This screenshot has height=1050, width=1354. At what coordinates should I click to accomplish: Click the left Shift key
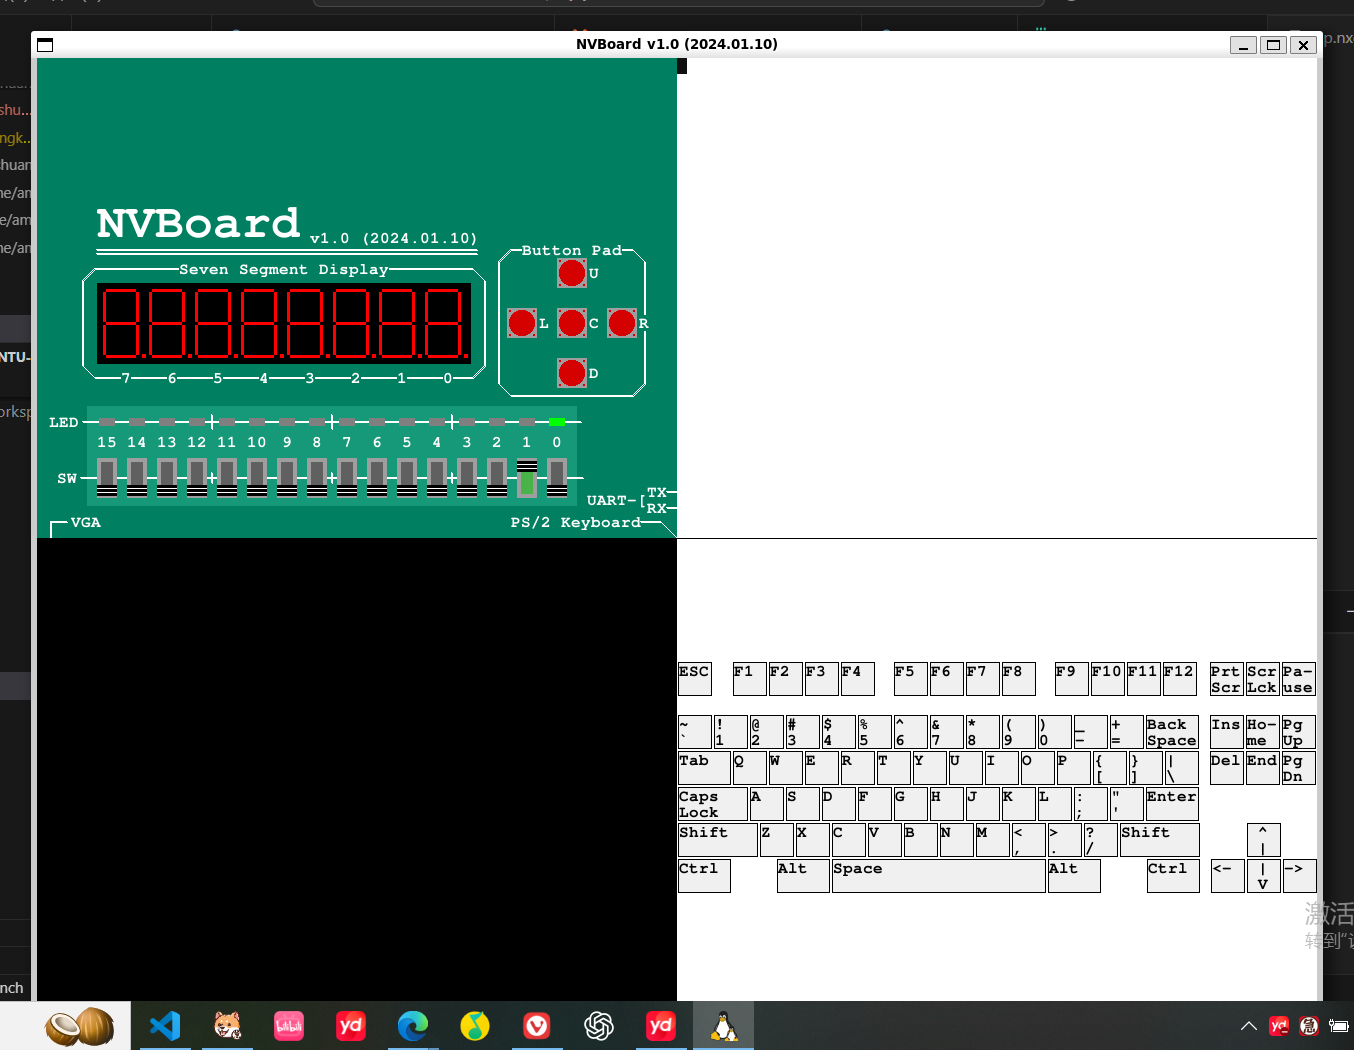pos(718,840)
